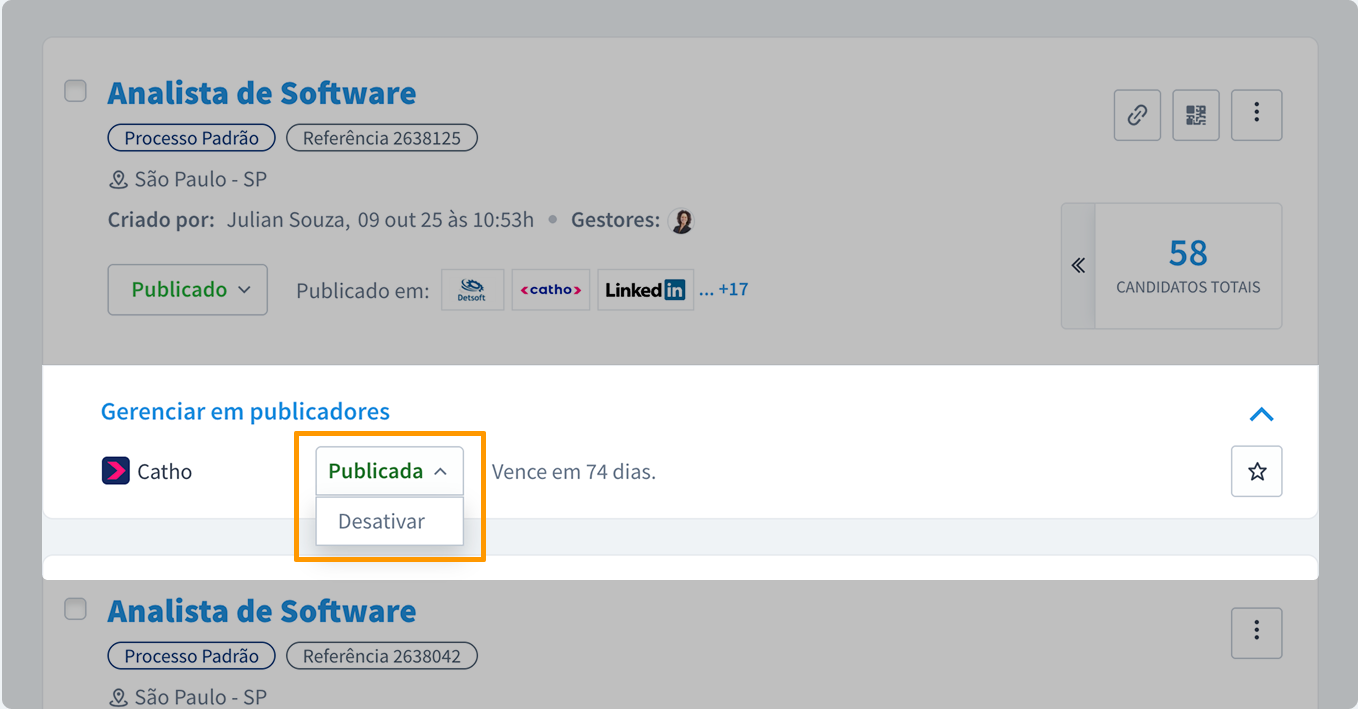
Task: Open the first Analista de Software job title
Action: point(262,93)
